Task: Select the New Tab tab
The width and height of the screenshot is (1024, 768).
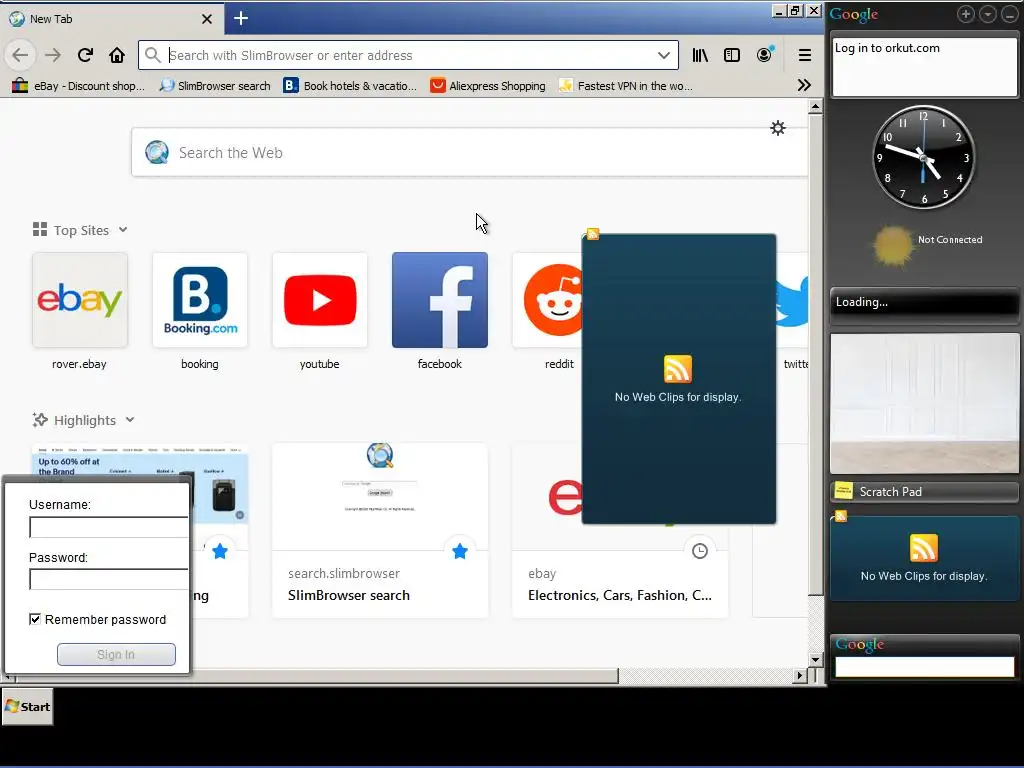Action: pyautogui.click(x=112, y=18)
